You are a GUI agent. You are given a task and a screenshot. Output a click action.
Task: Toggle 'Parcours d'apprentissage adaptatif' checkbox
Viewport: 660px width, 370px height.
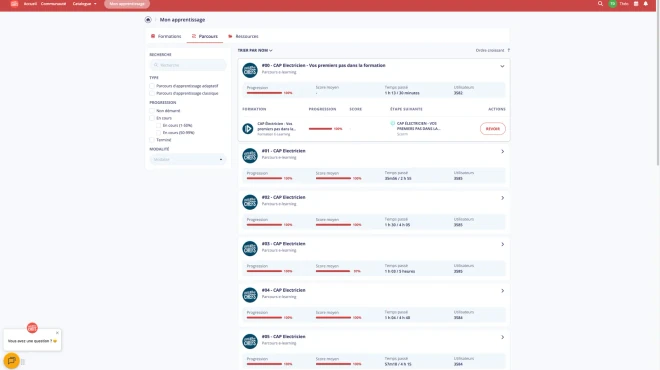152,86
